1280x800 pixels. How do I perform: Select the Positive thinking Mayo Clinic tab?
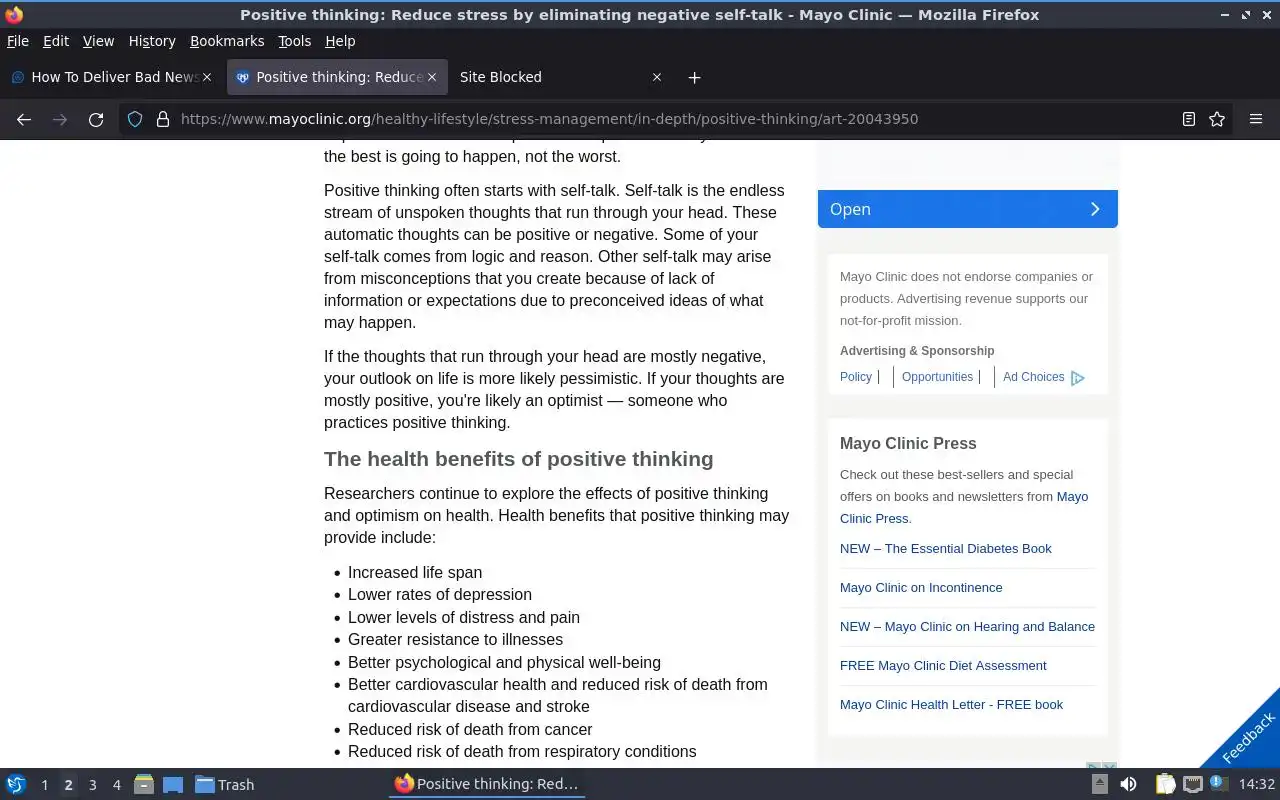point(336,77)
